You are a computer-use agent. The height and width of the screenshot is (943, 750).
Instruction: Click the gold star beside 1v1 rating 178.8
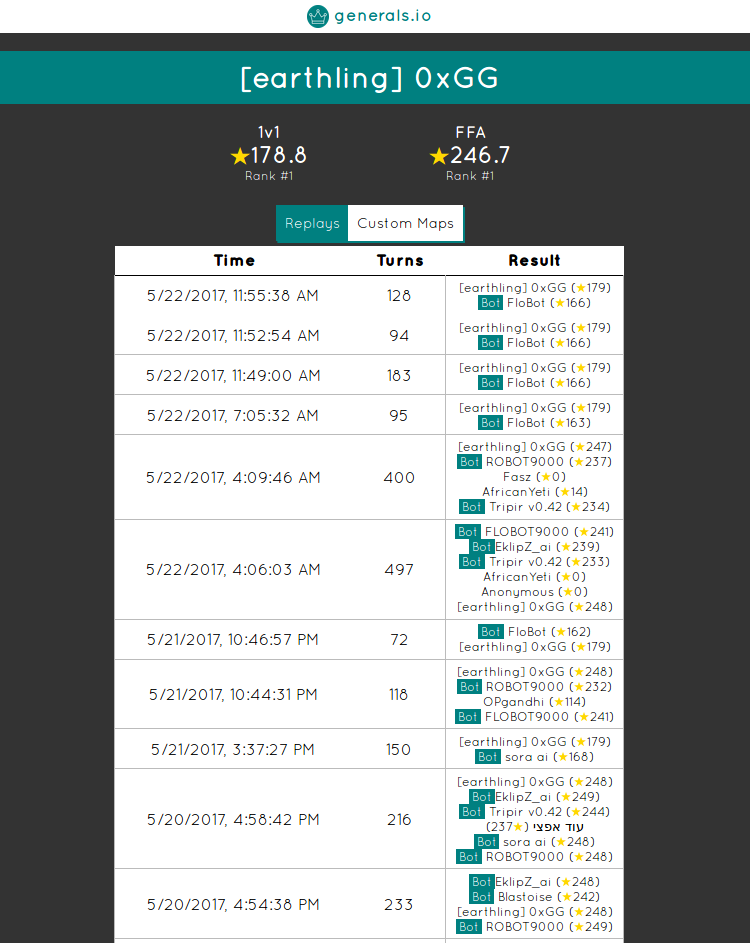pos(240,156)
